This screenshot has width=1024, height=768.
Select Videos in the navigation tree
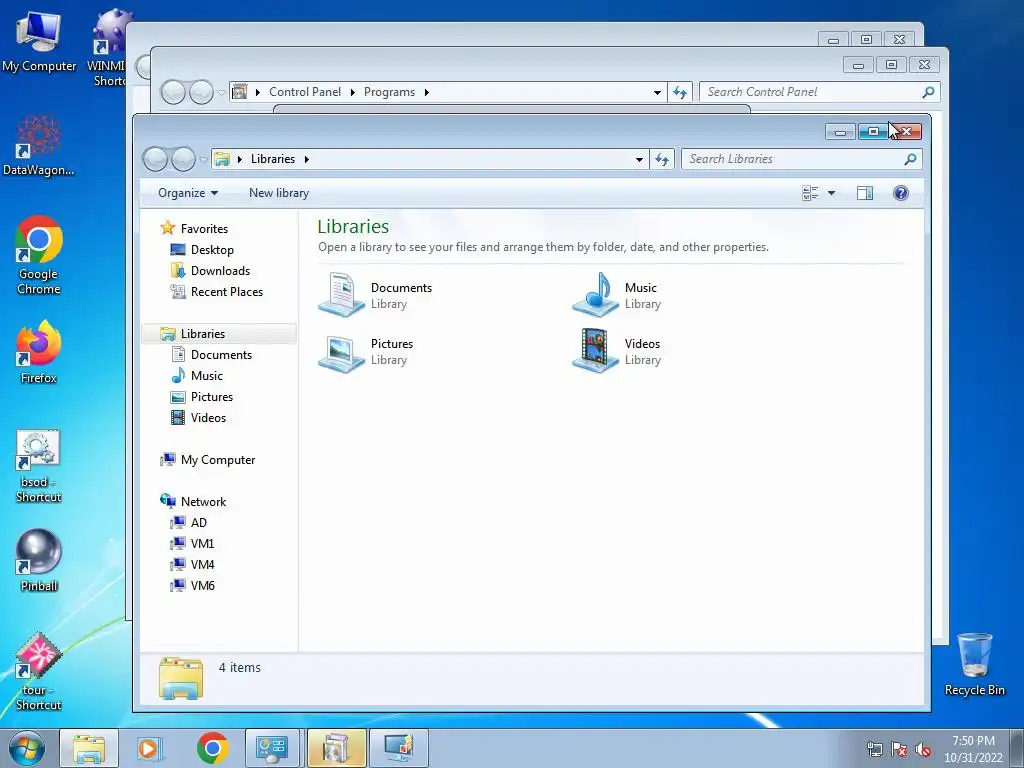208,418
